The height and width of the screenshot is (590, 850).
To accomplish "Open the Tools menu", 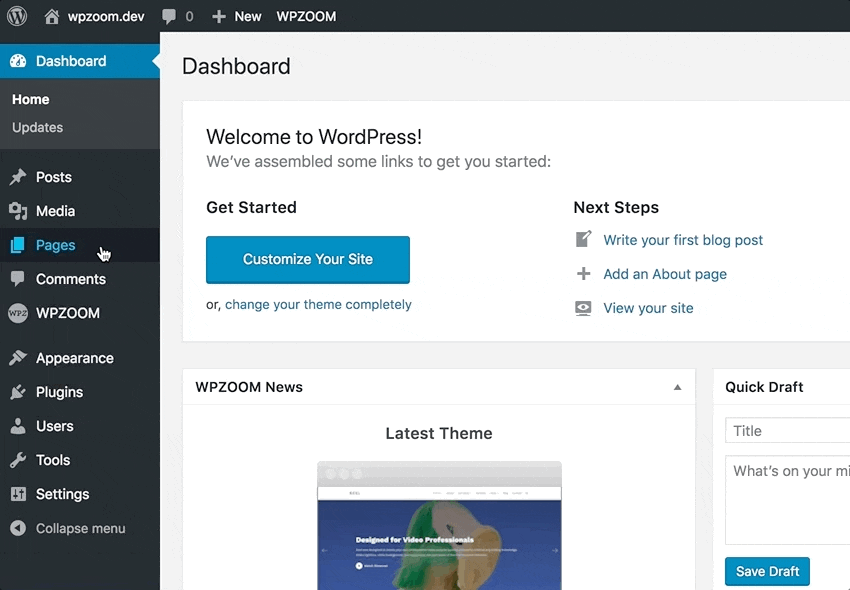I will click(80, 460).
